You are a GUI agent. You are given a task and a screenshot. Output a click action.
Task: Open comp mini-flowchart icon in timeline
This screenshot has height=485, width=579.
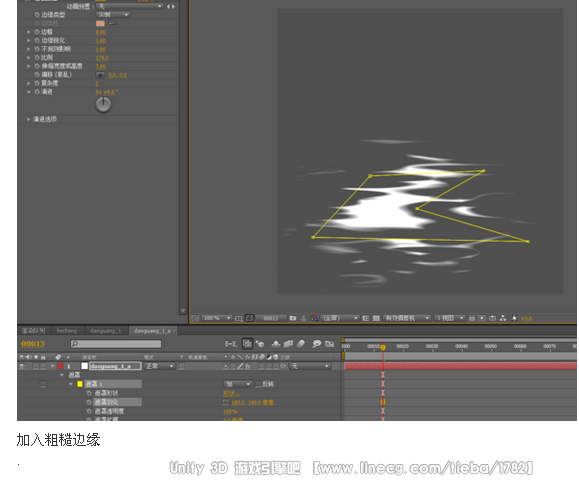pyautogui.click(x=231, y=344)
